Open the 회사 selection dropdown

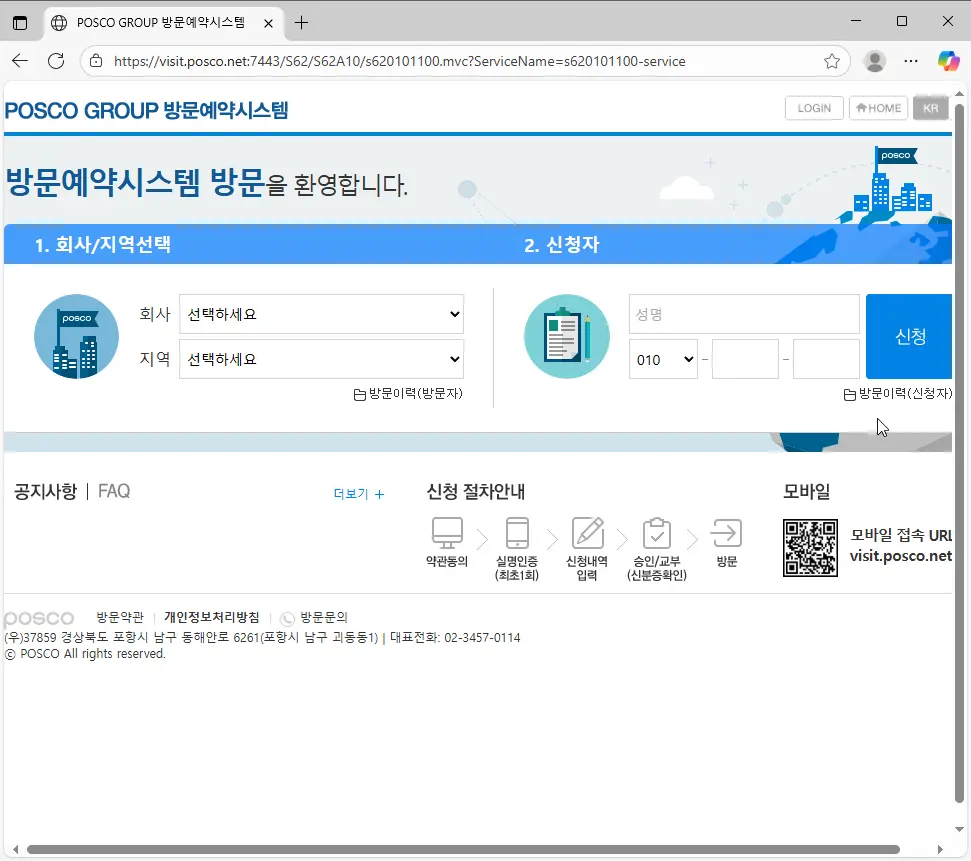point(320,314)
